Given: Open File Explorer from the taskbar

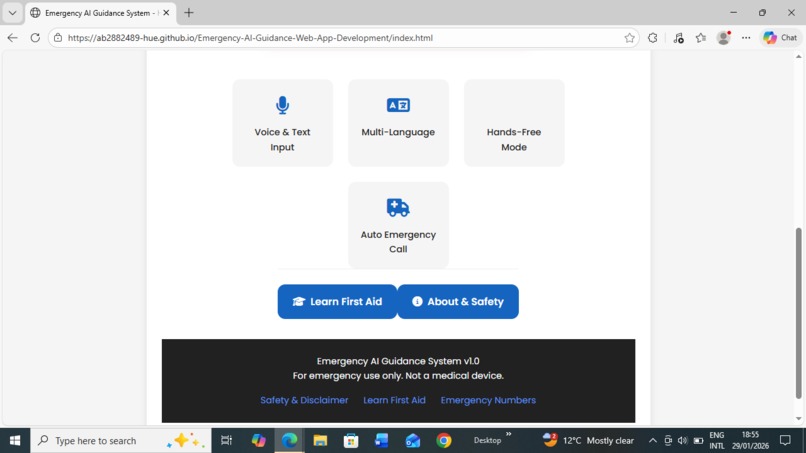Looking at the screenshot, I should [x=320, y=441].
